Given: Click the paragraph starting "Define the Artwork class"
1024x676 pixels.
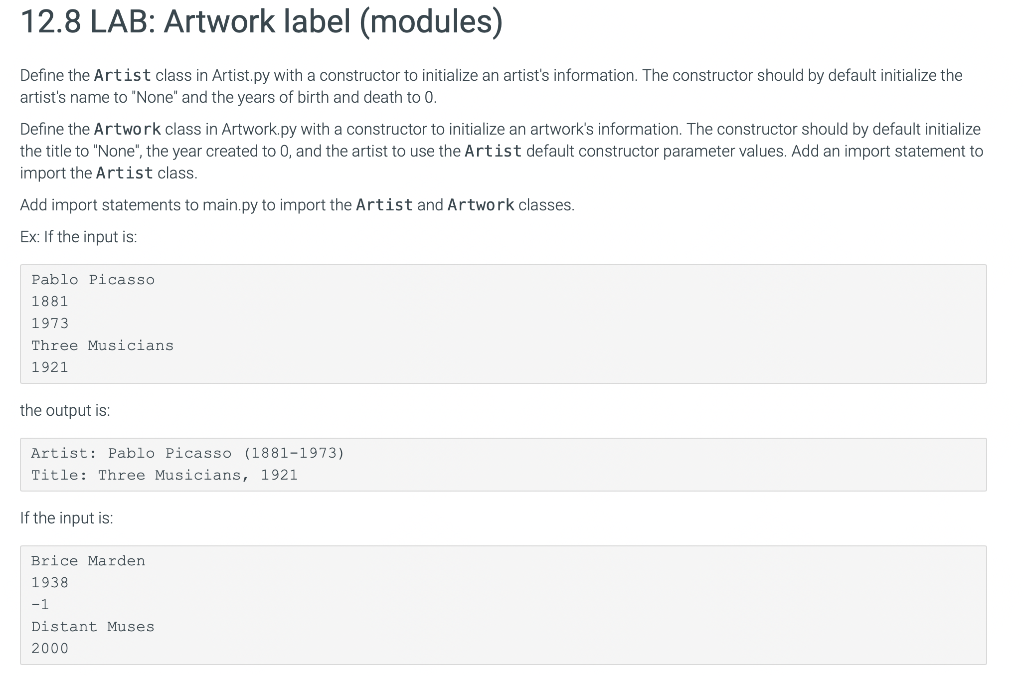Looking at the screenshot, I should pos(500,151).
